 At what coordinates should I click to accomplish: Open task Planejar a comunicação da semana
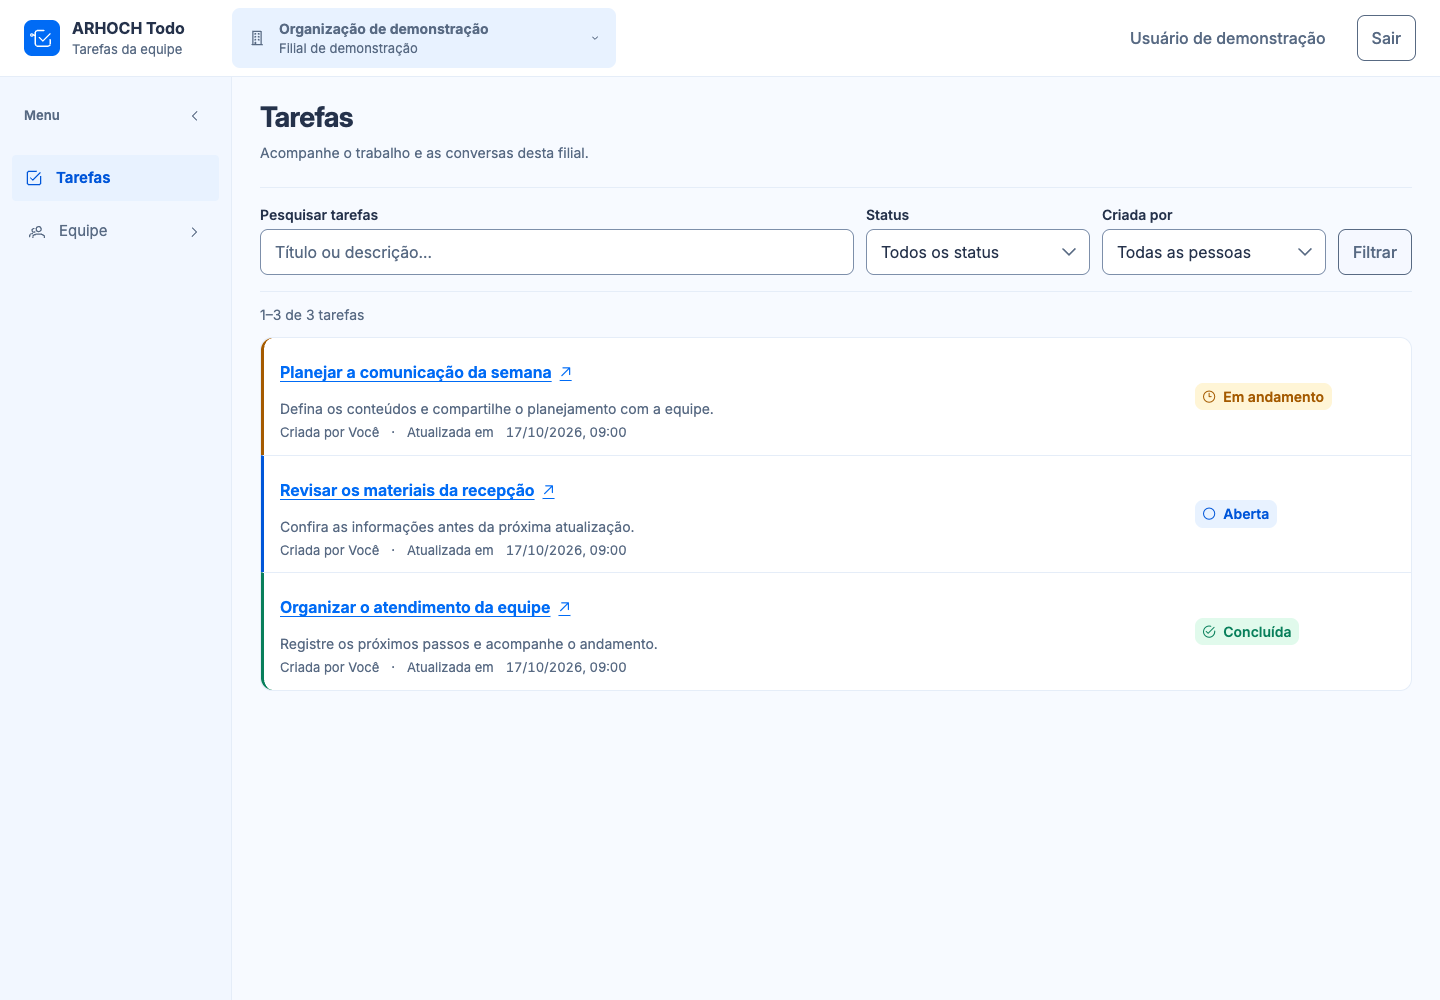pyautogui.click(x=416, y=372)
